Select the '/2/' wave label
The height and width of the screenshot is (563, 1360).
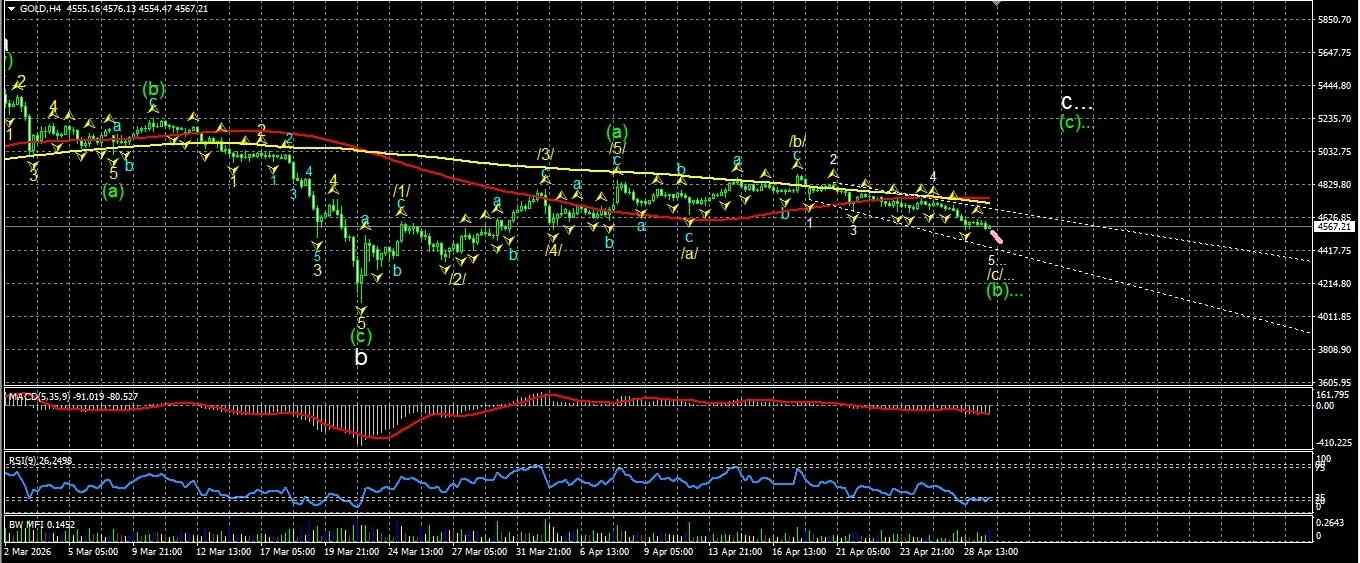click(457, 277)
